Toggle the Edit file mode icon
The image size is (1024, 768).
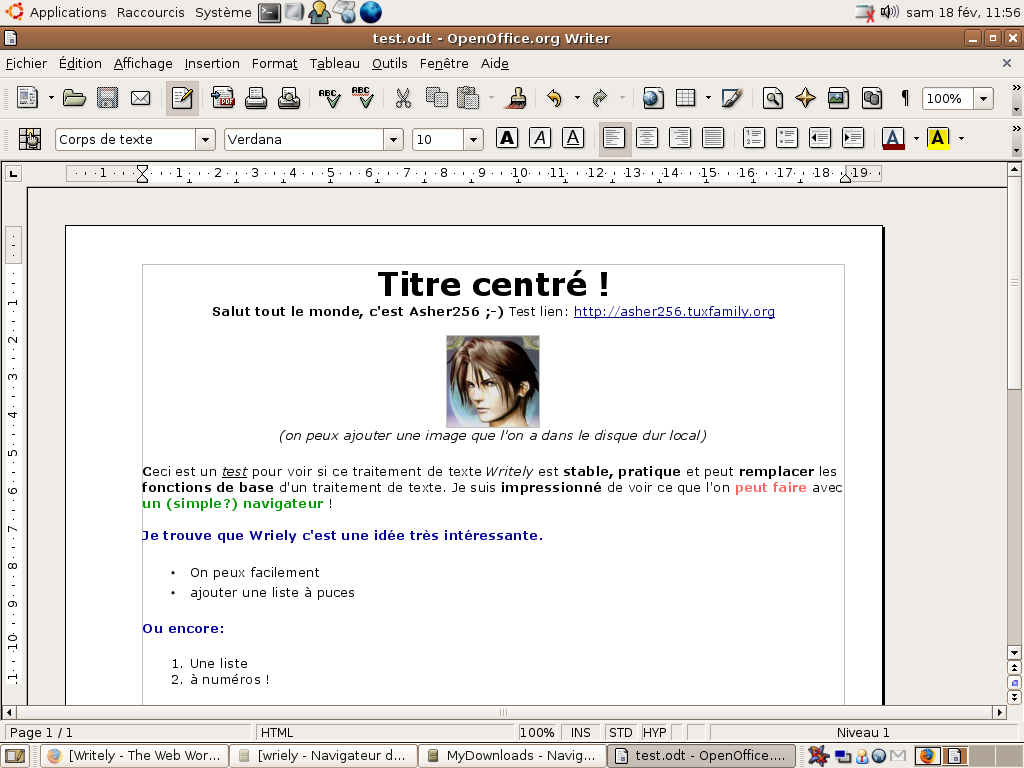(182, 98)
